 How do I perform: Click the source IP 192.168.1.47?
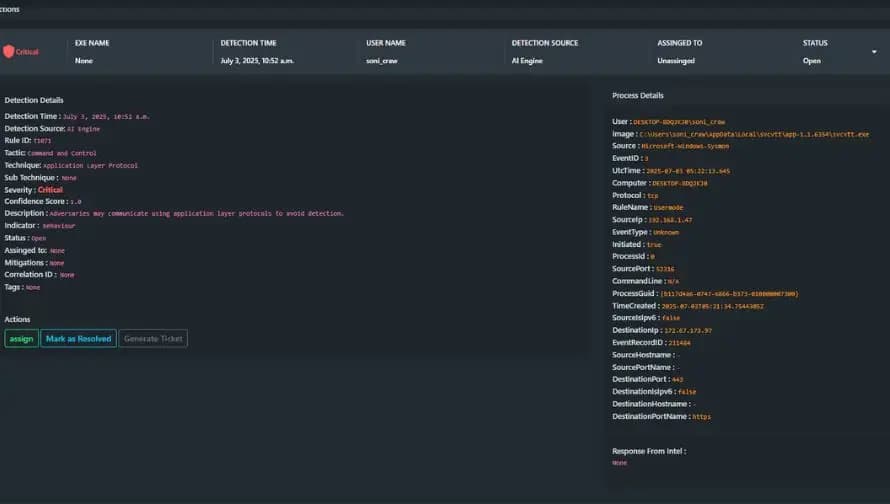(671, 220)
